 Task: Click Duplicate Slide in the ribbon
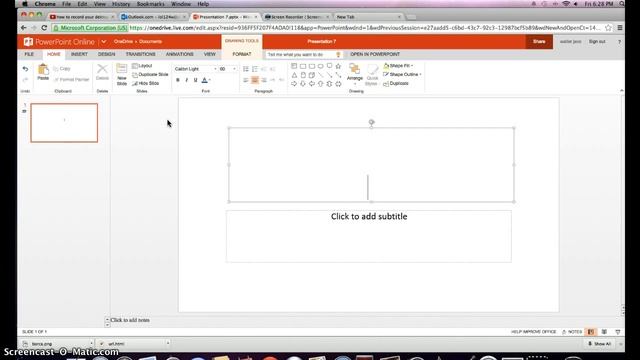pyautogui.click(x=150, y=74)
